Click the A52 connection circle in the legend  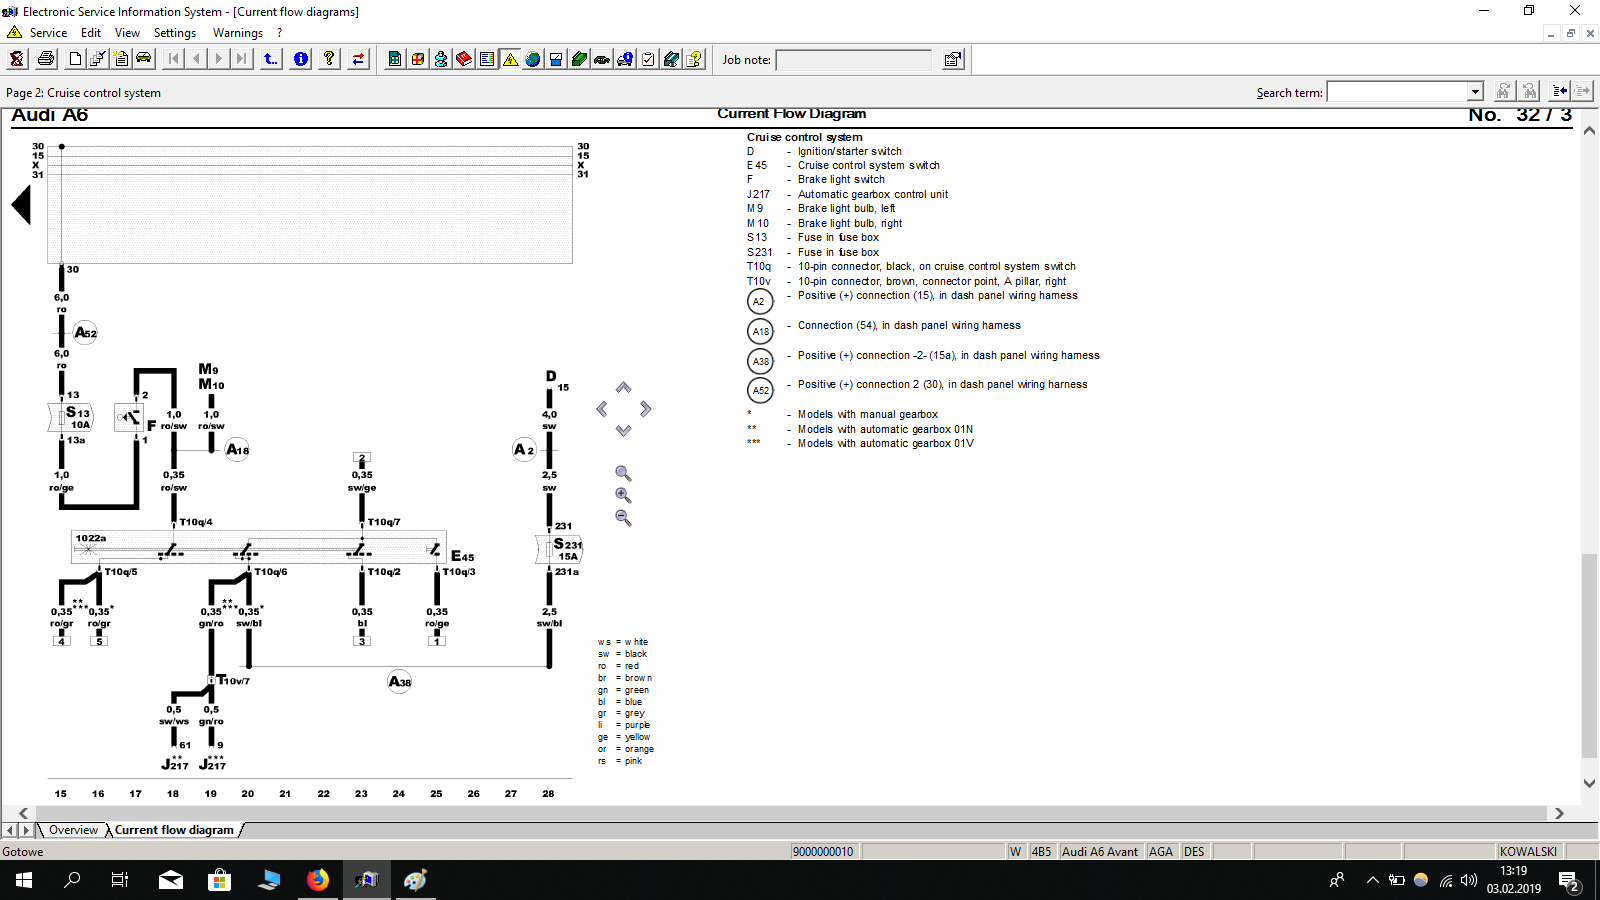pos(760,391)
